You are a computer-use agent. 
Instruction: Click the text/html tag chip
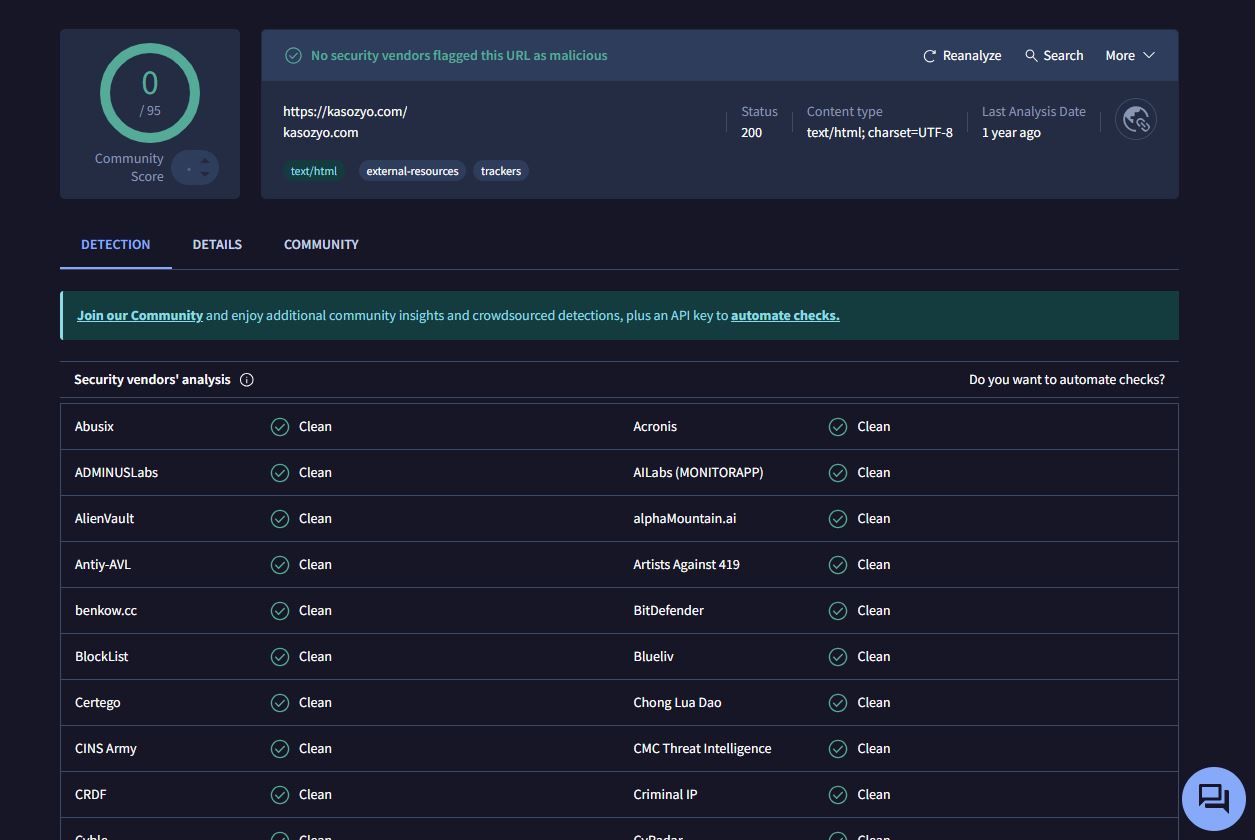pyautogui.click(x=314, y=171)
